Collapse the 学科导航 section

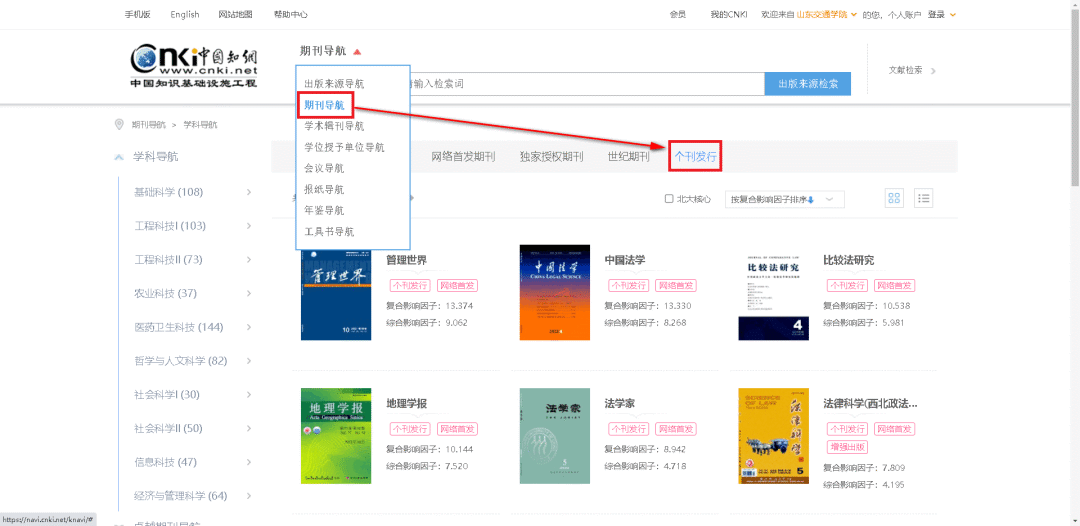pos(119,157)
